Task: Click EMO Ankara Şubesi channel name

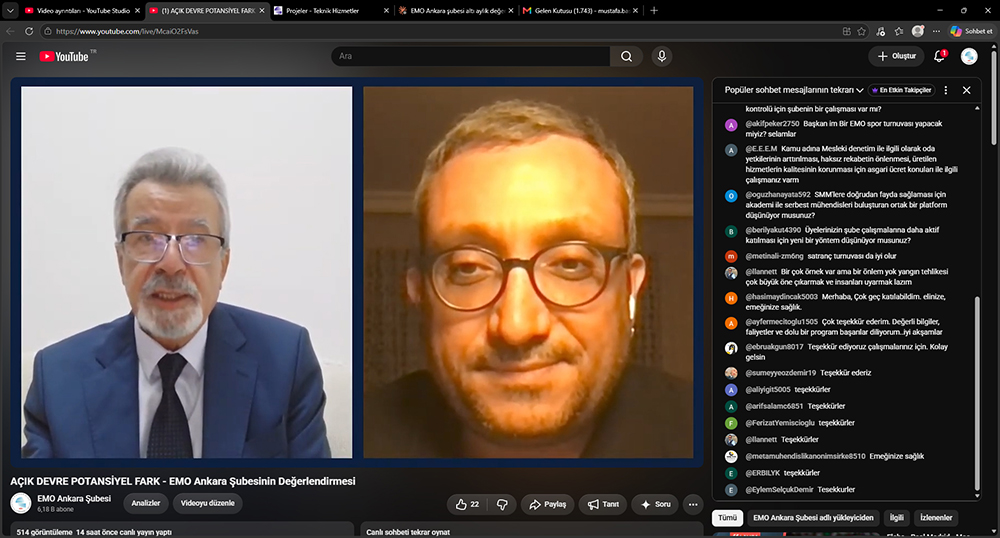Action: tap(74, 498)
